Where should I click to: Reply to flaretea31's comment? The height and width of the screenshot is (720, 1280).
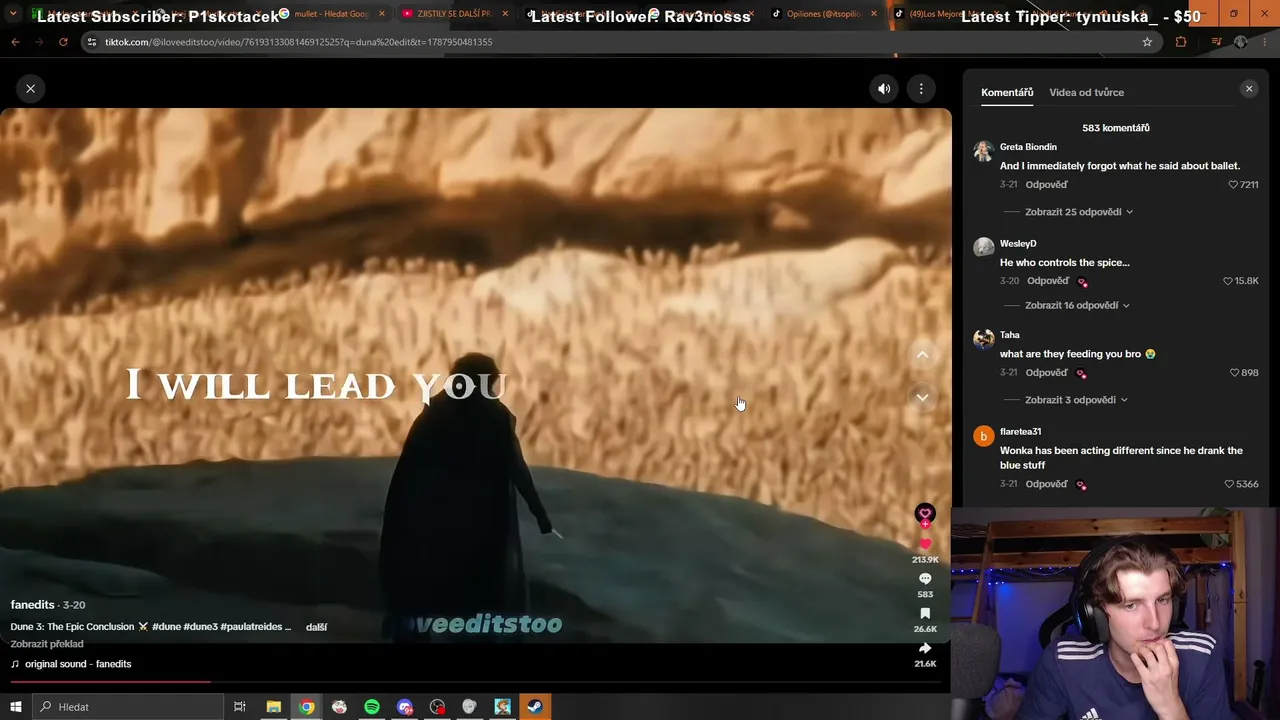(x=1046, y=484)
